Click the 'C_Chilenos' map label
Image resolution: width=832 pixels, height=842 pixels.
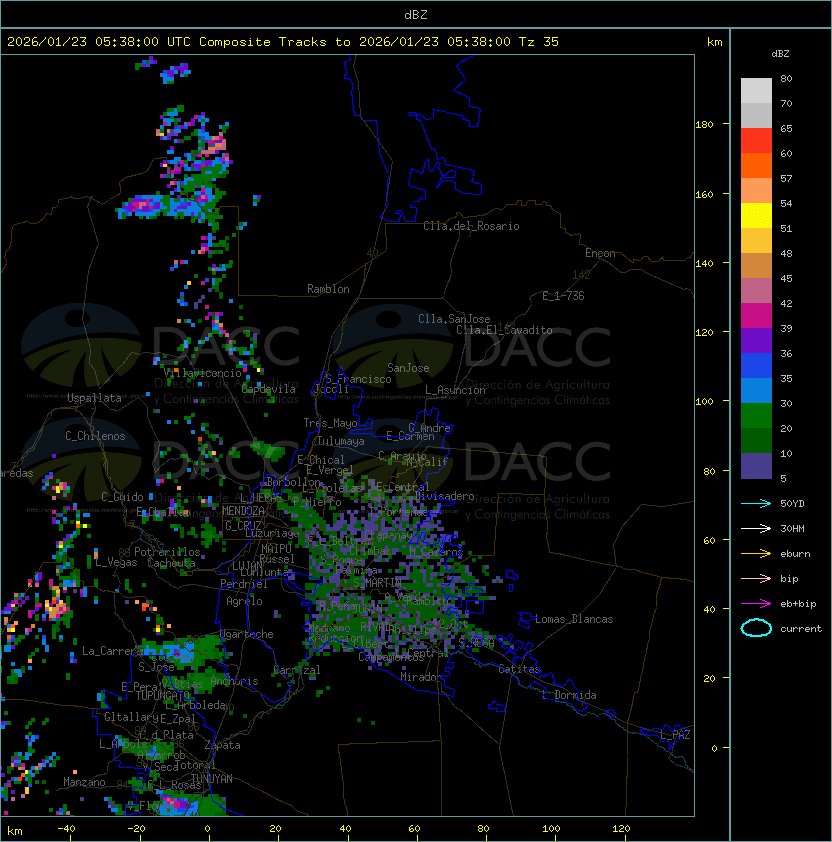(95, 436)
